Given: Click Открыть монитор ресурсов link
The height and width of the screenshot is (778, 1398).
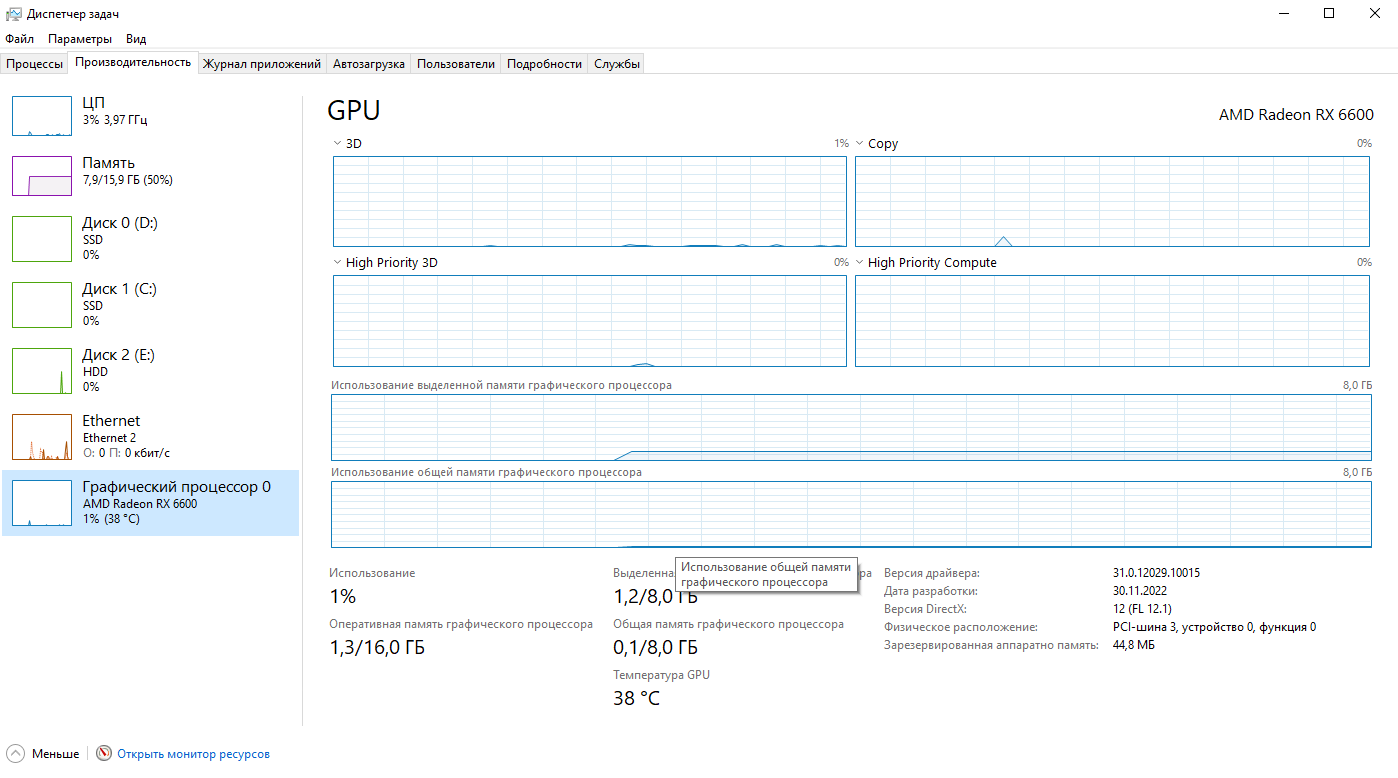Looking at the screenshot, I should click(193, 754).
